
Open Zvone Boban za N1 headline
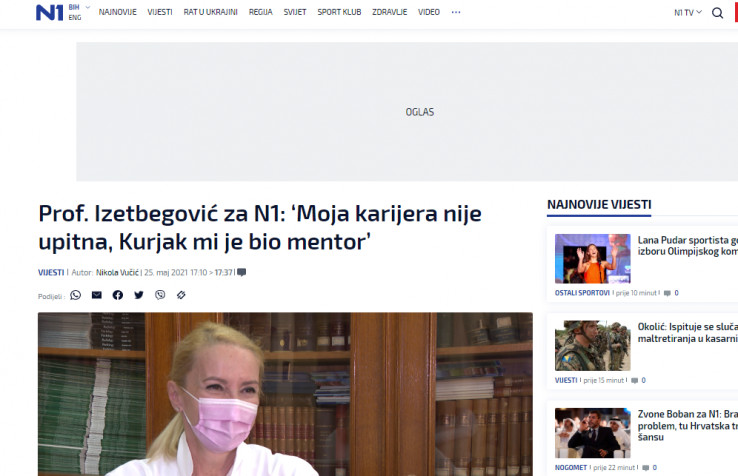click(x=687, y=420)
